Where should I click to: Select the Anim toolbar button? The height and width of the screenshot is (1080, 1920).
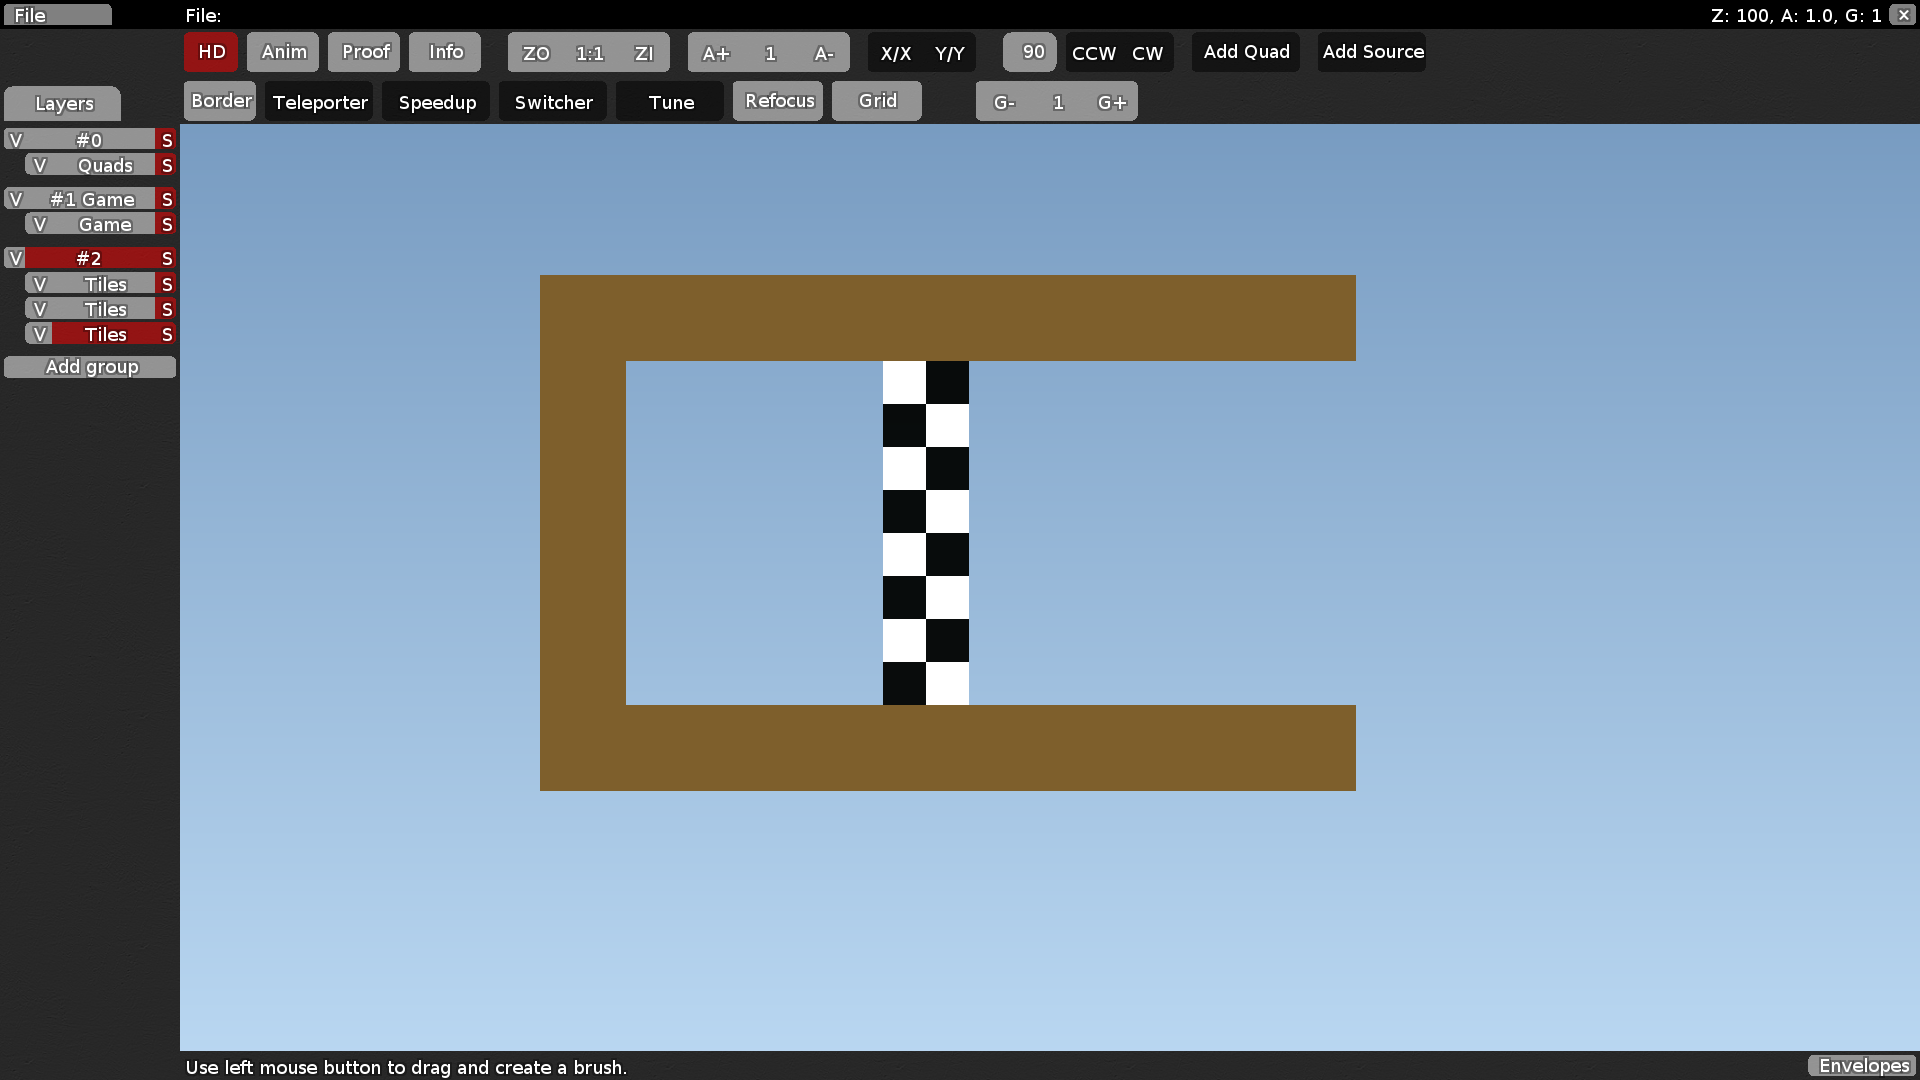click(283, 52)
